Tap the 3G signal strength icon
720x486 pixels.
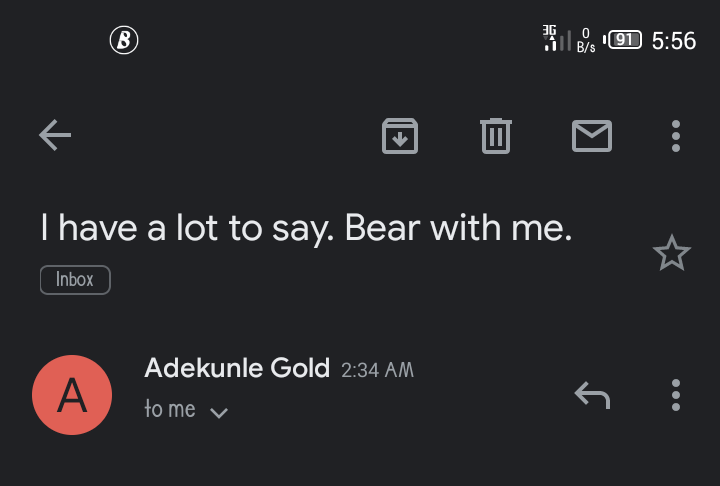[550, 39]
